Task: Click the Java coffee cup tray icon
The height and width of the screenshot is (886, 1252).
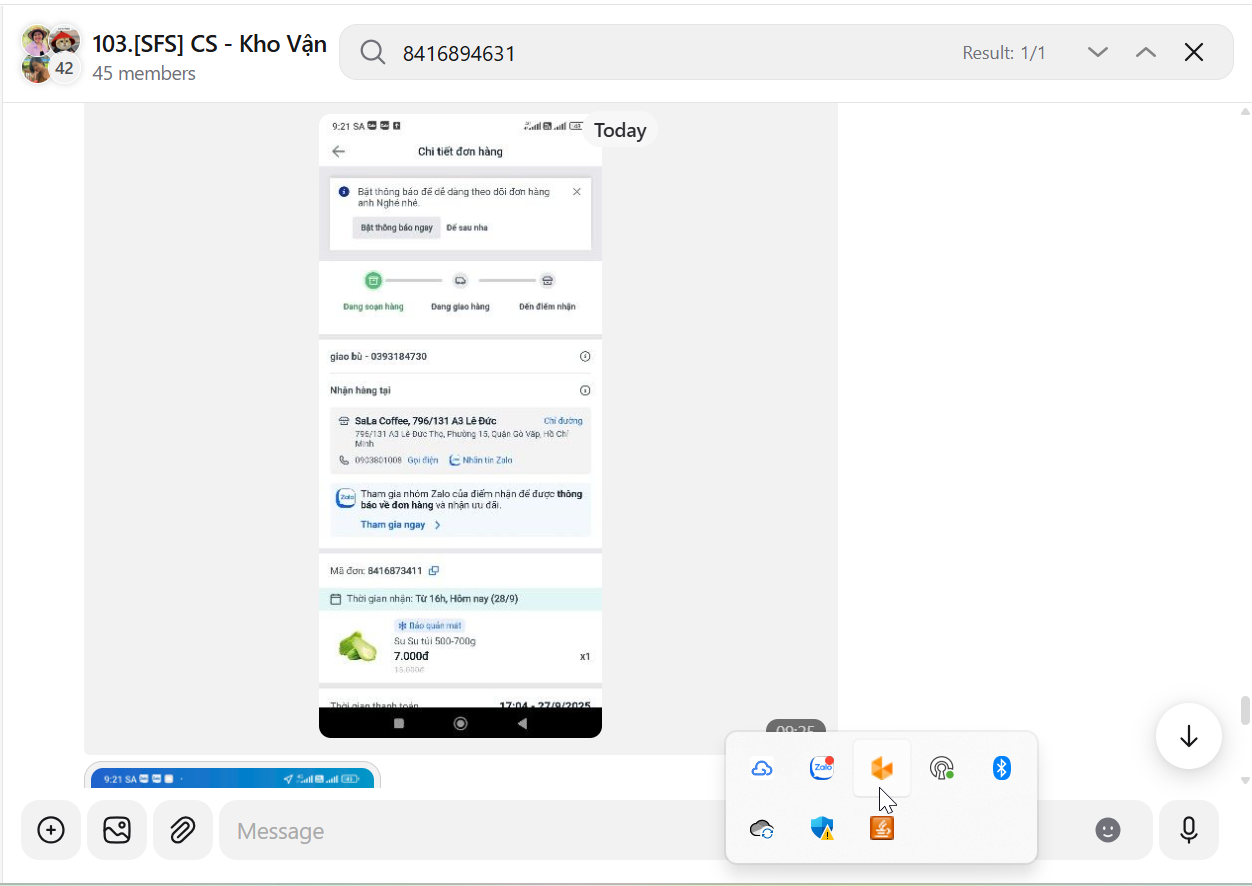Action: (x=882, y=828)
